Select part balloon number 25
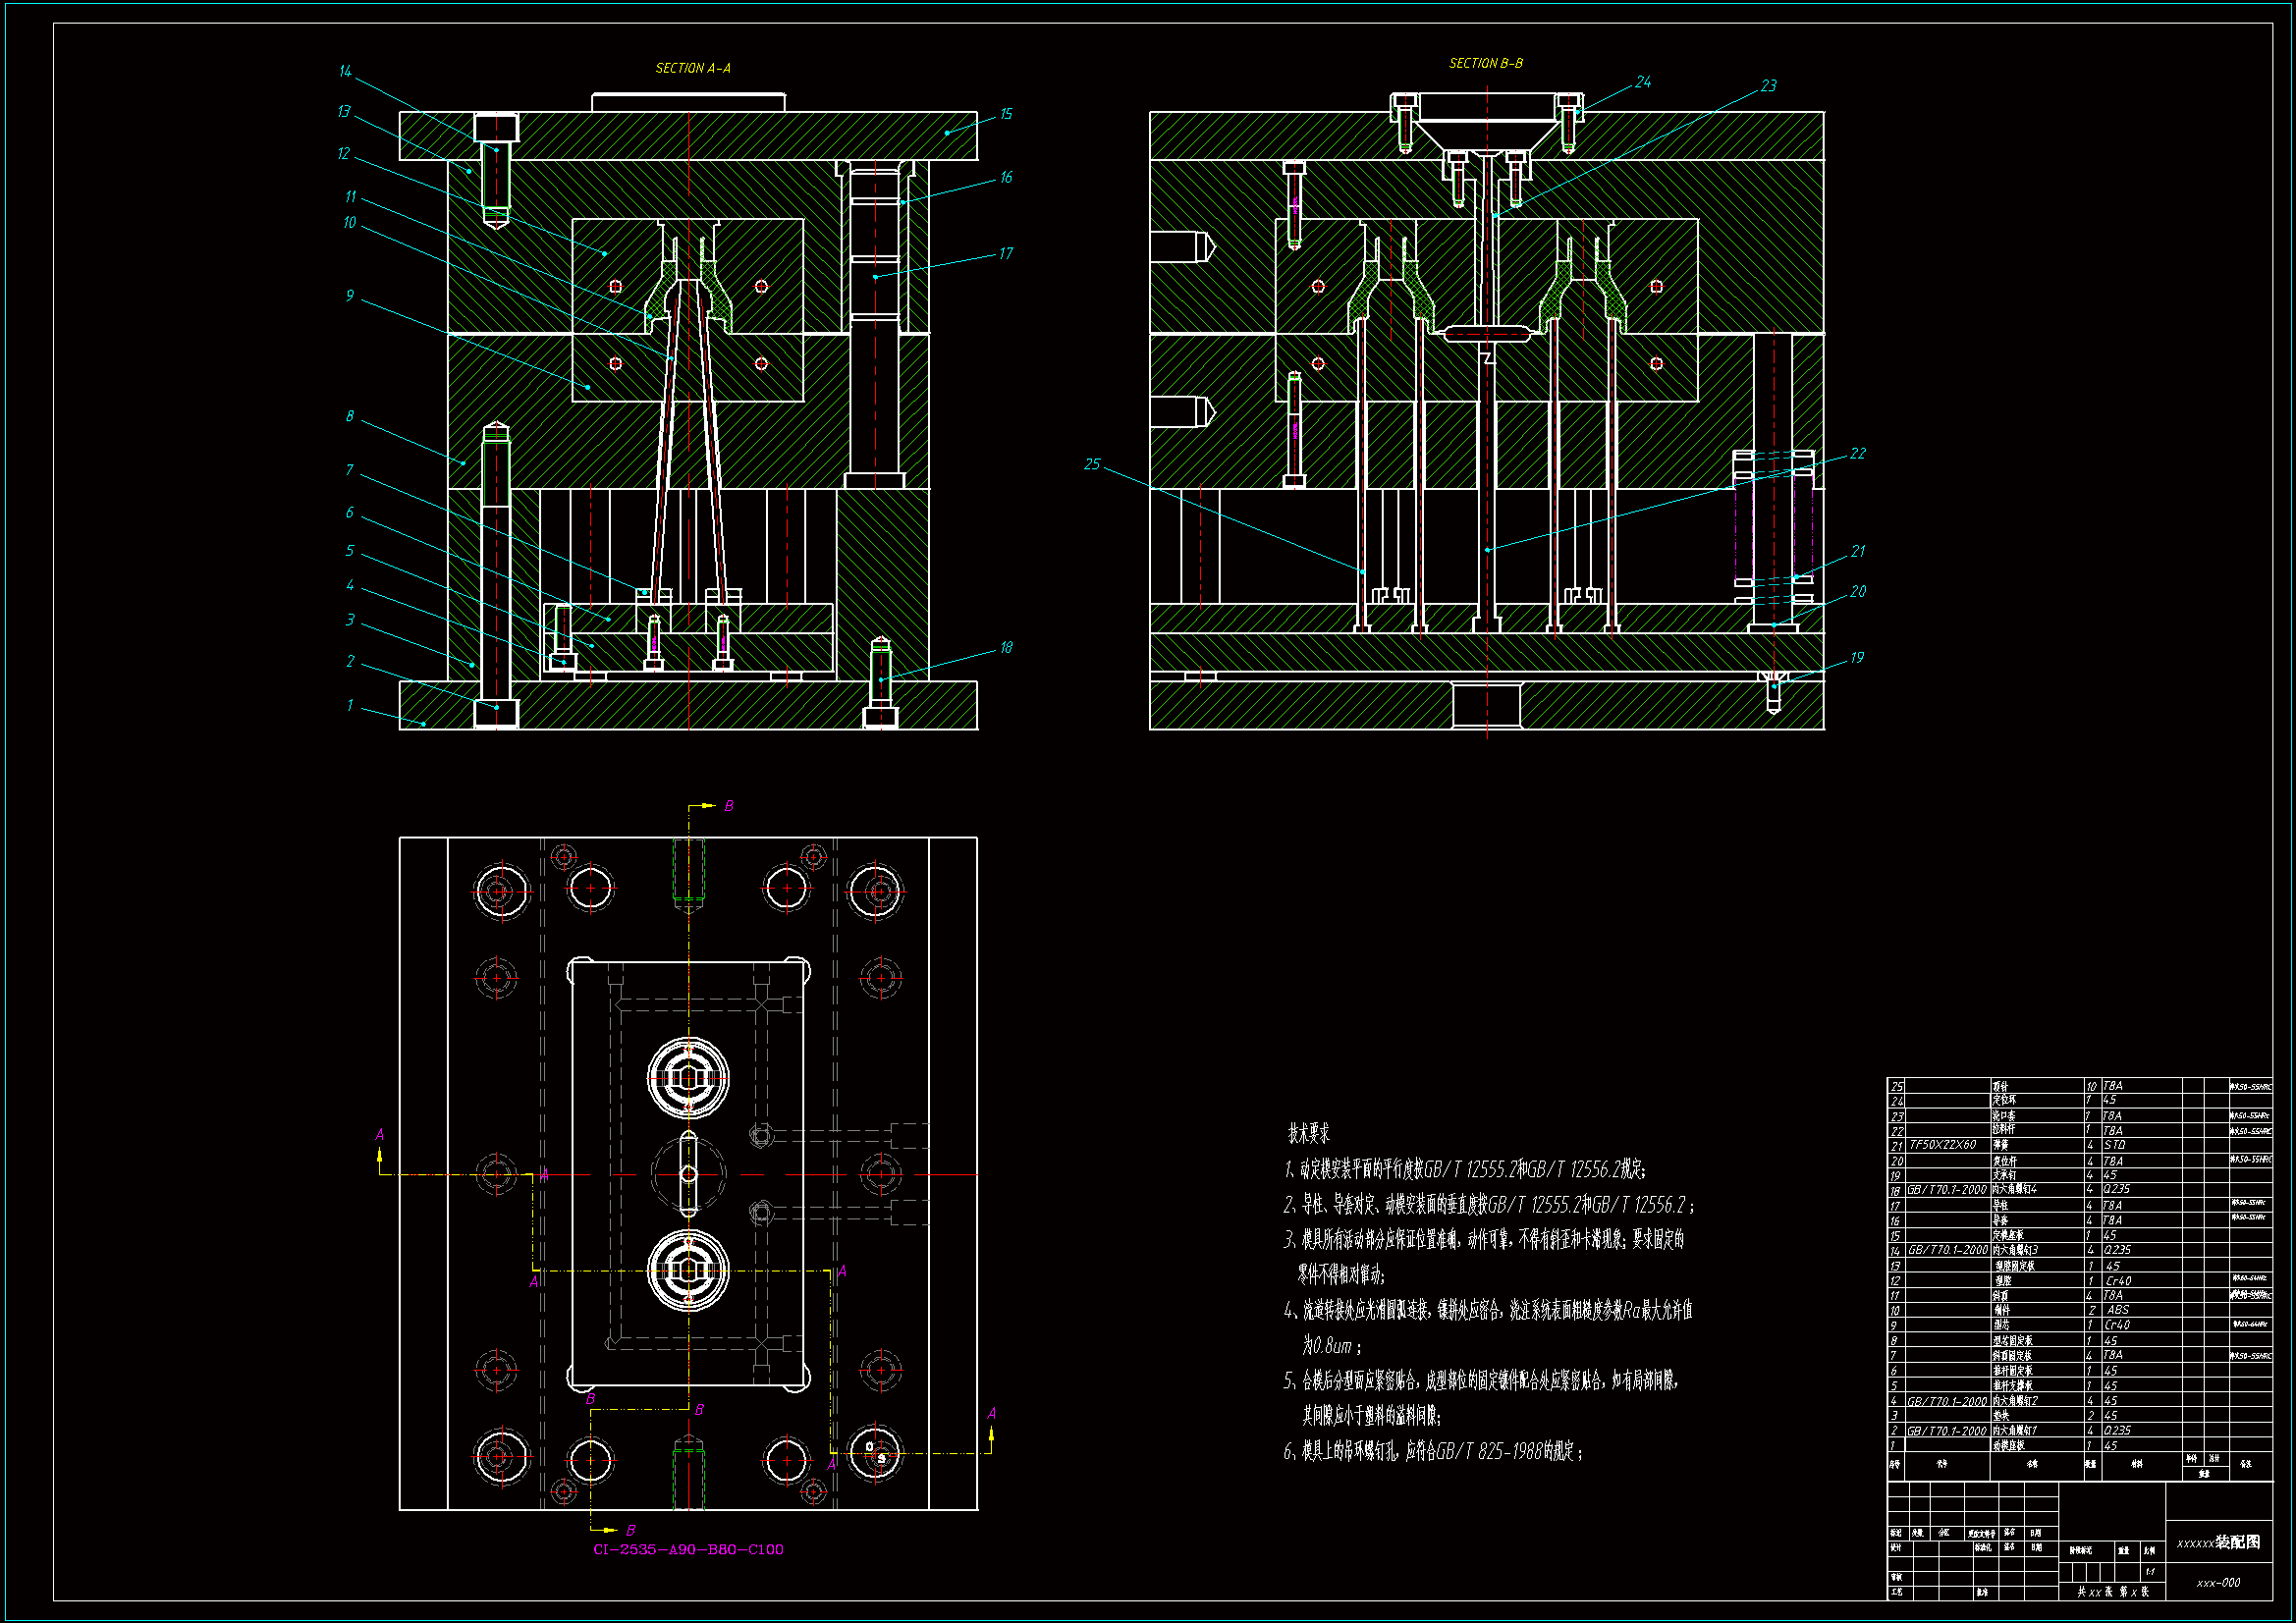This screenshot has height=1623, width=2296. click(1091, 464)
